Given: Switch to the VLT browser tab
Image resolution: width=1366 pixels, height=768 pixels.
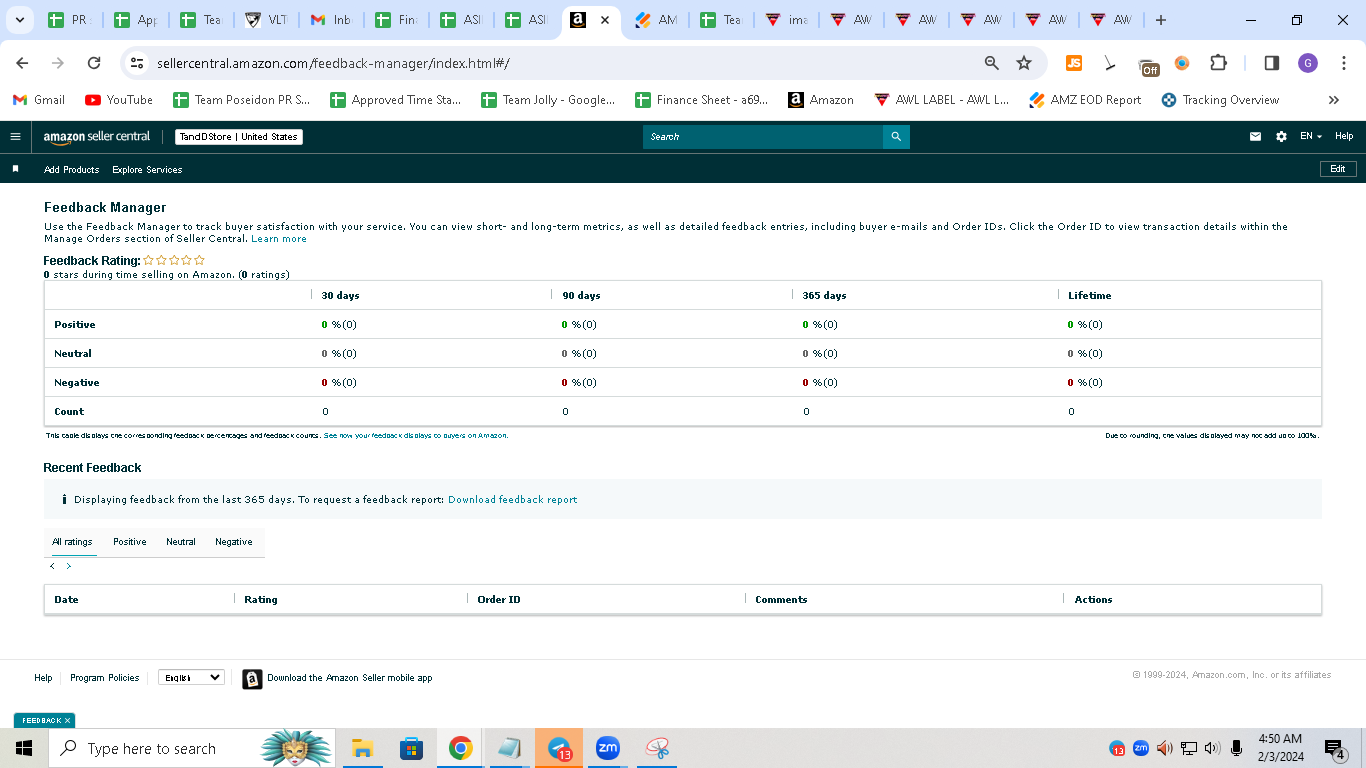Looking at the screenshot, I should (265, 20).
